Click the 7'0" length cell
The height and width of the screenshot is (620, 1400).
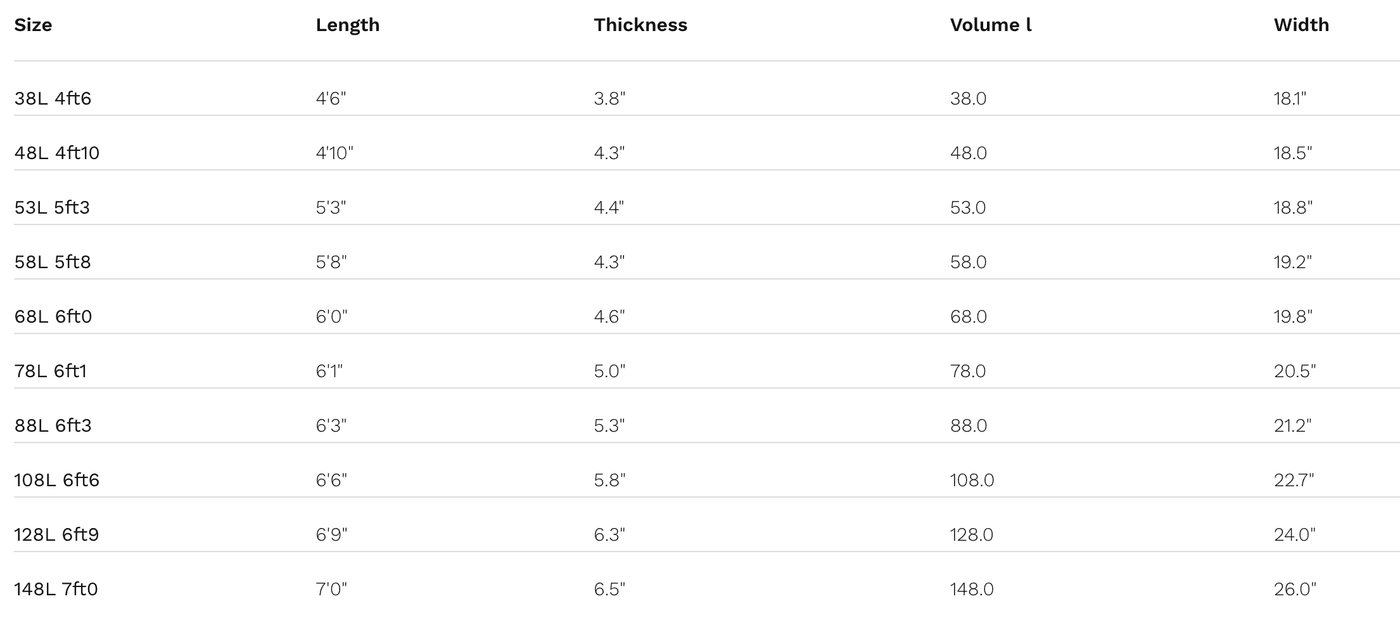[x=331, y=589]
